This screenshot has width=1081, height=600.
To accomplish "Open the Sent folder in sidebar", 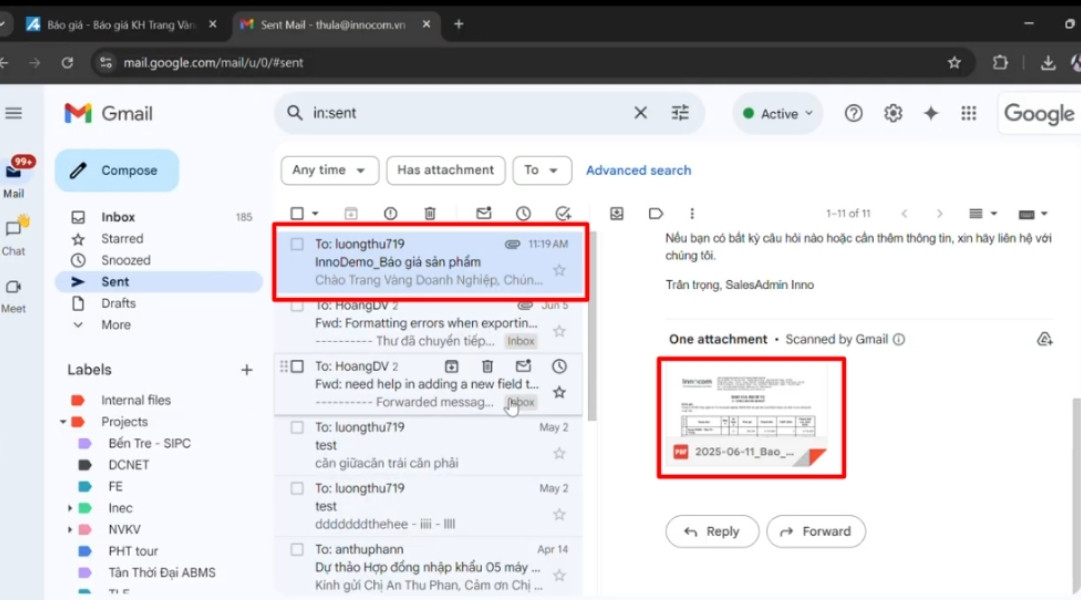I will click(114, 281).
